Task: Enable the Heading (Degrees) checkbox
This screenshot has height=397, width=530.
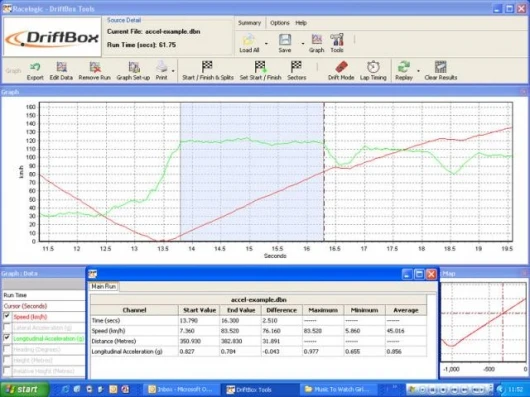Action: 6,349
